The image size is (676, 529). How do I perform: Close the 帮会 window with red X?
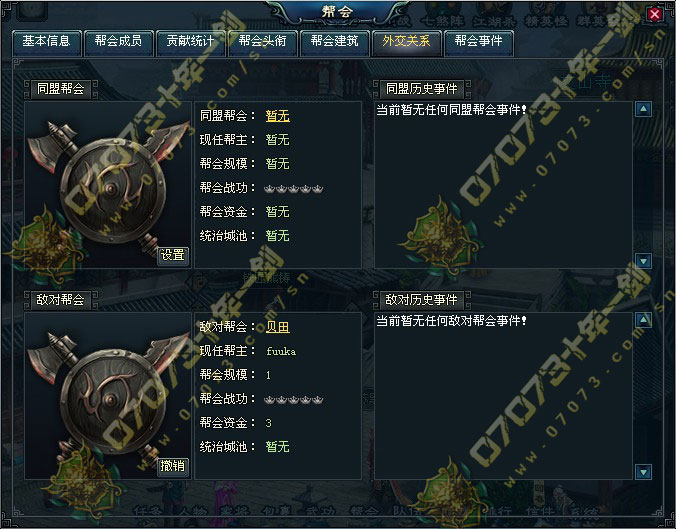654,14
